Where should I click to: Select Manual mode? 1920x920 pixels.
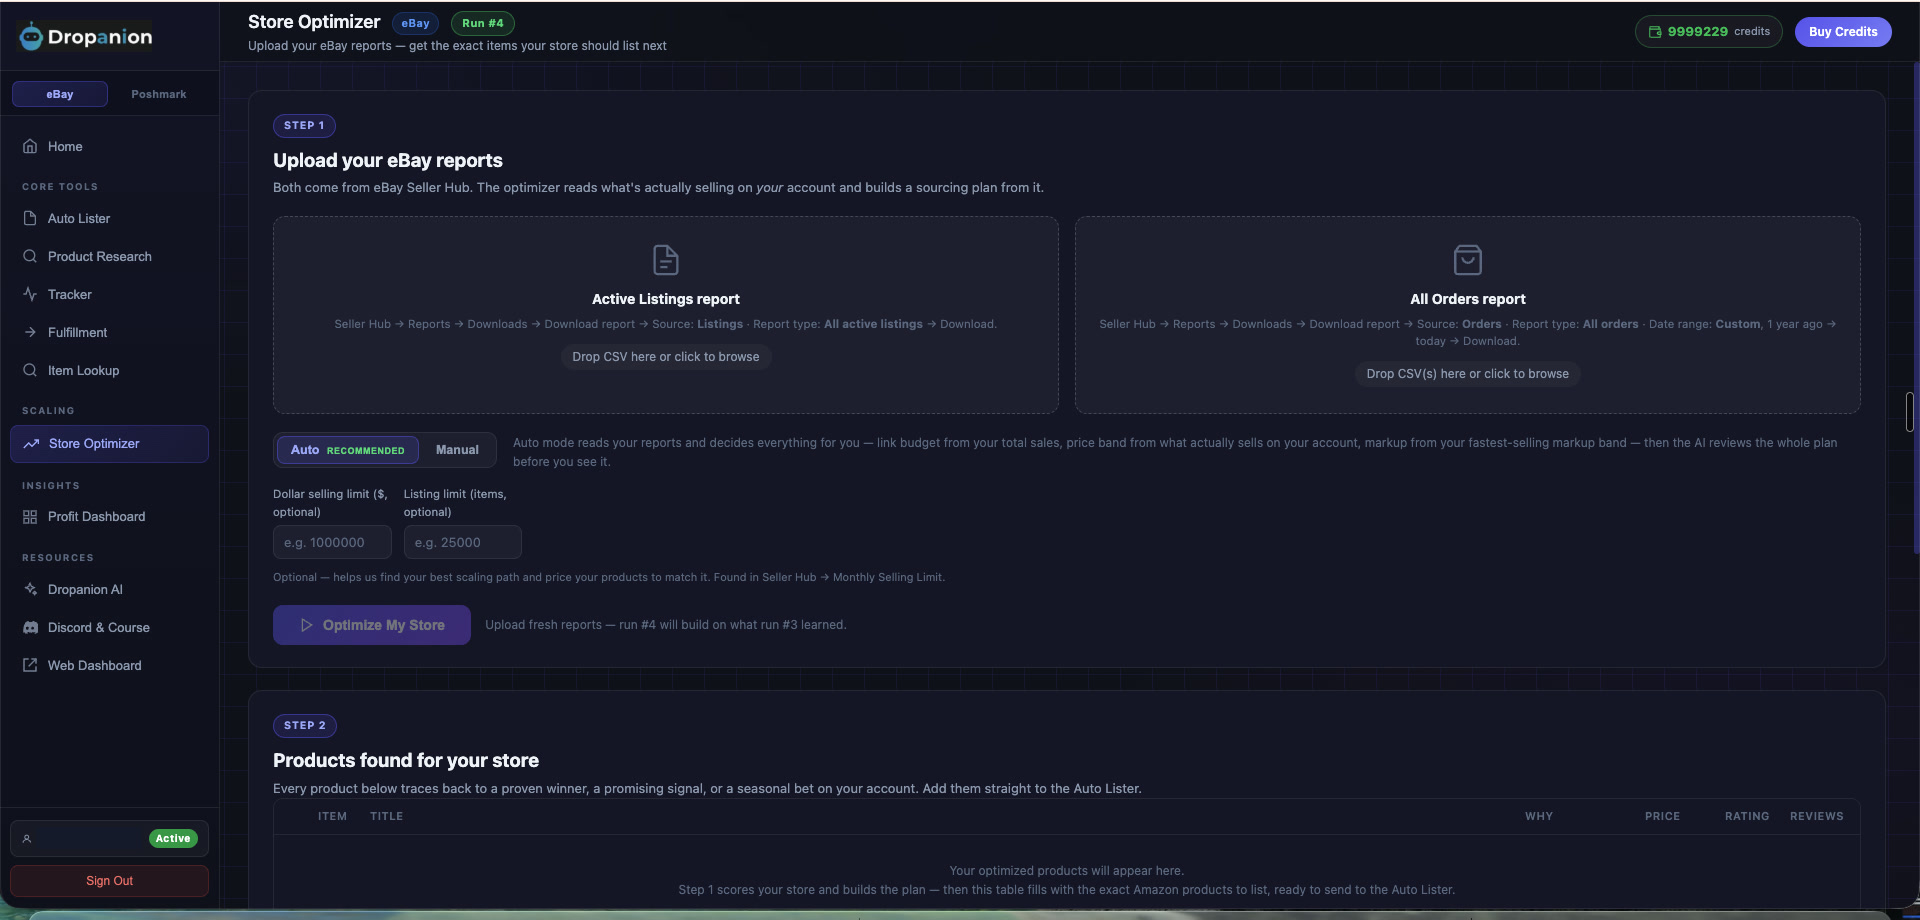457,450
